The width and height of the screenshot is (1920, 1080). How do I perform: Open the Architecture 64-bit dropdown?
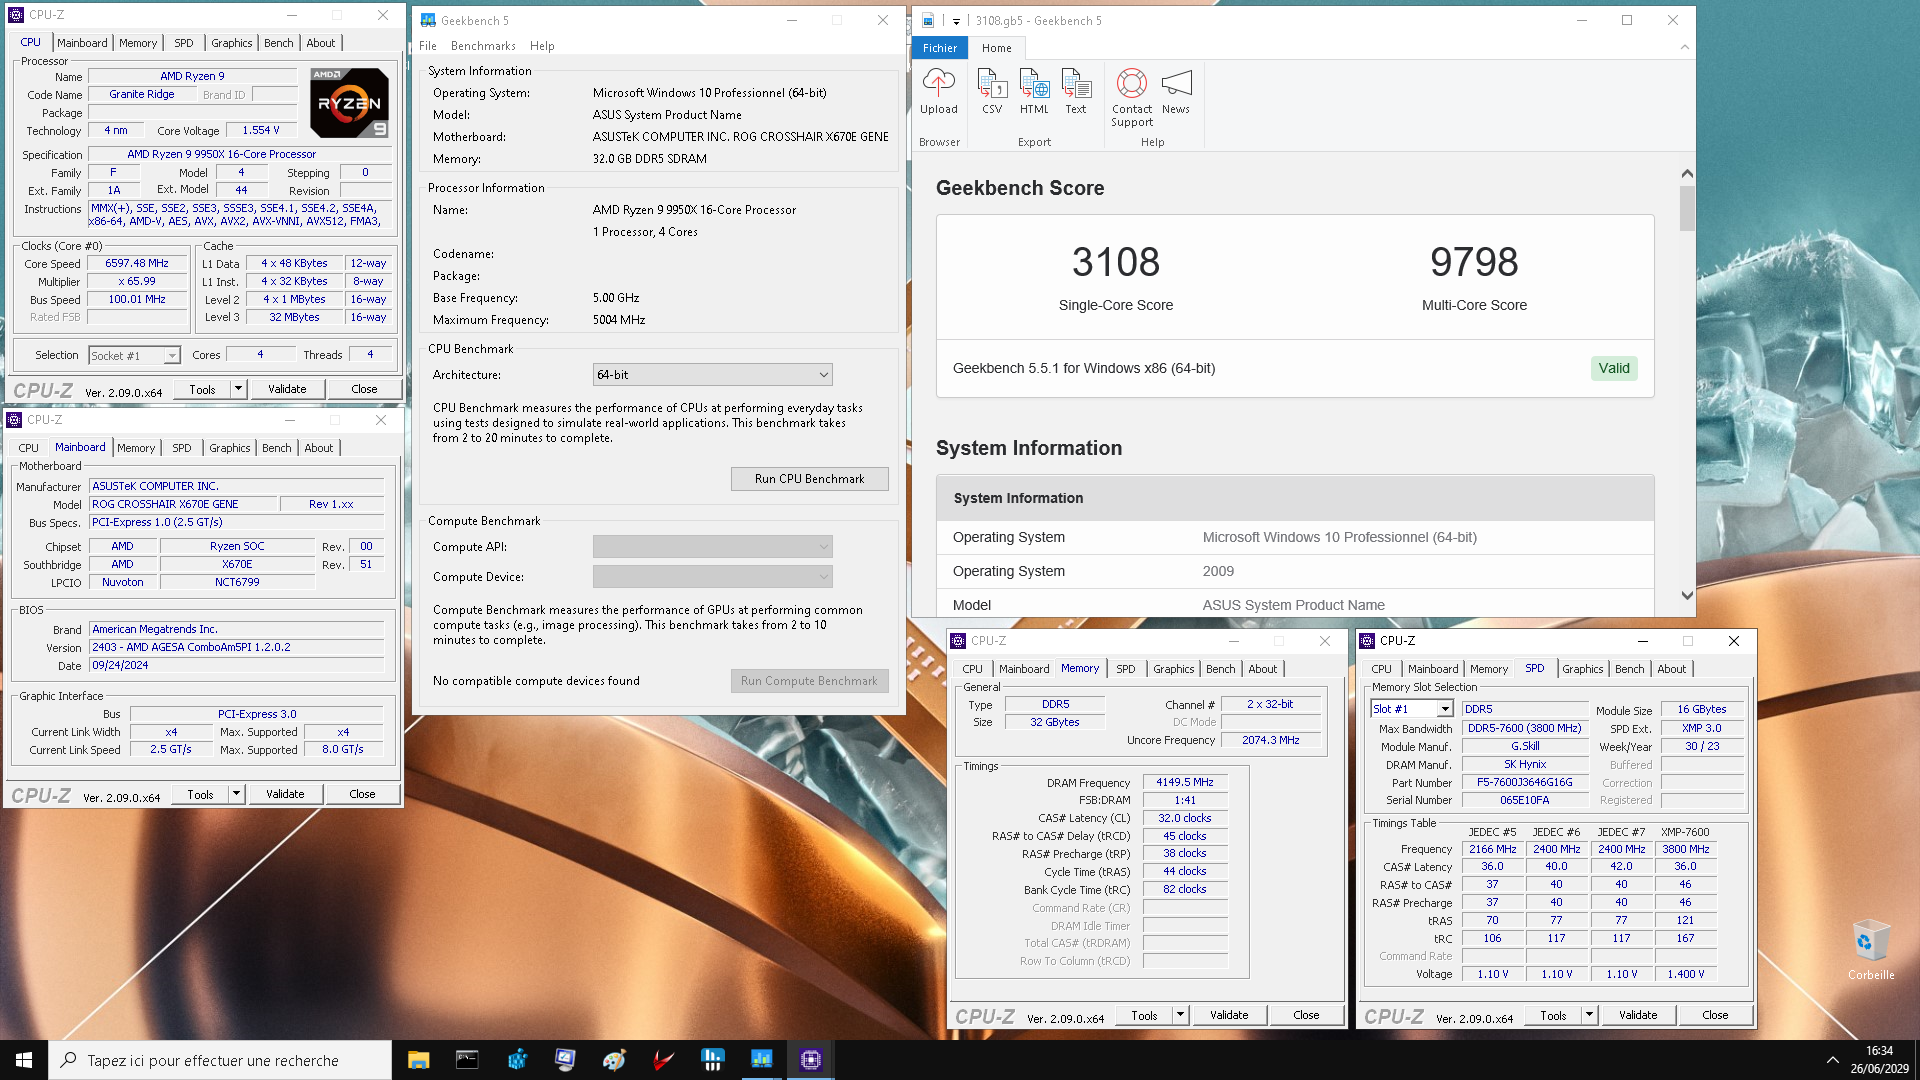coord(712,375)
